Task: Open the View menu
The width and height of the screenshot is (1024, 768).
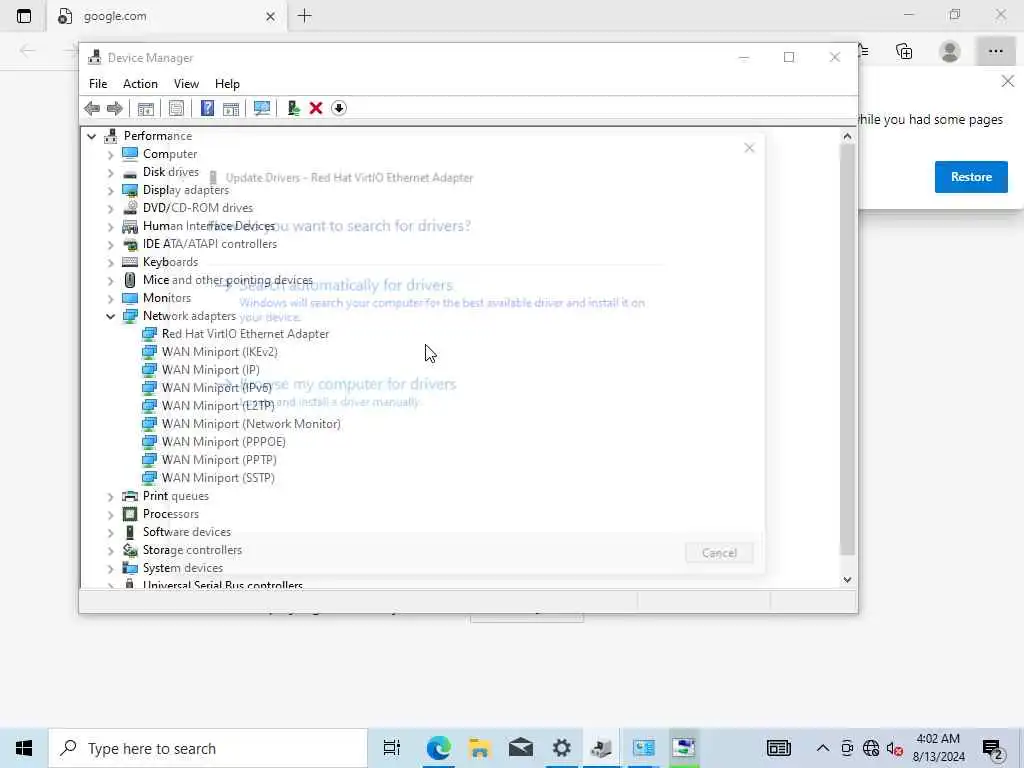Action: (x=186, y=84)
